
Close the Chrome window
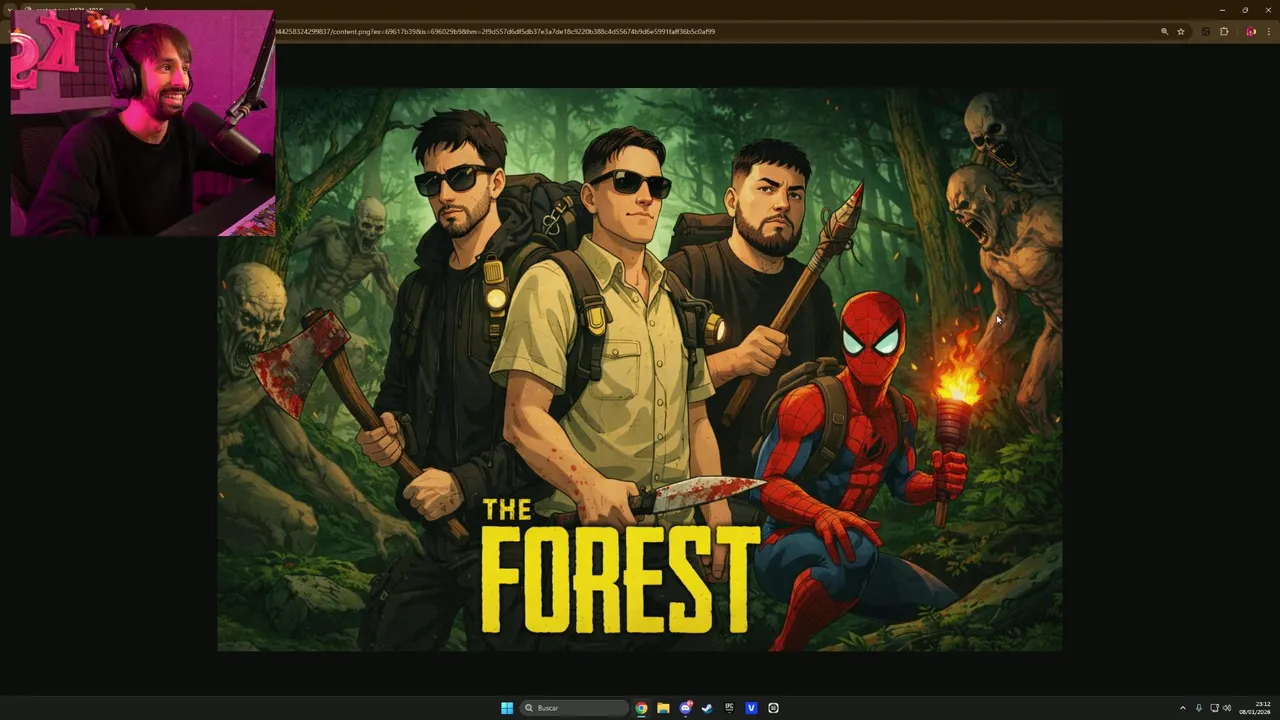tap(1268, 10)
